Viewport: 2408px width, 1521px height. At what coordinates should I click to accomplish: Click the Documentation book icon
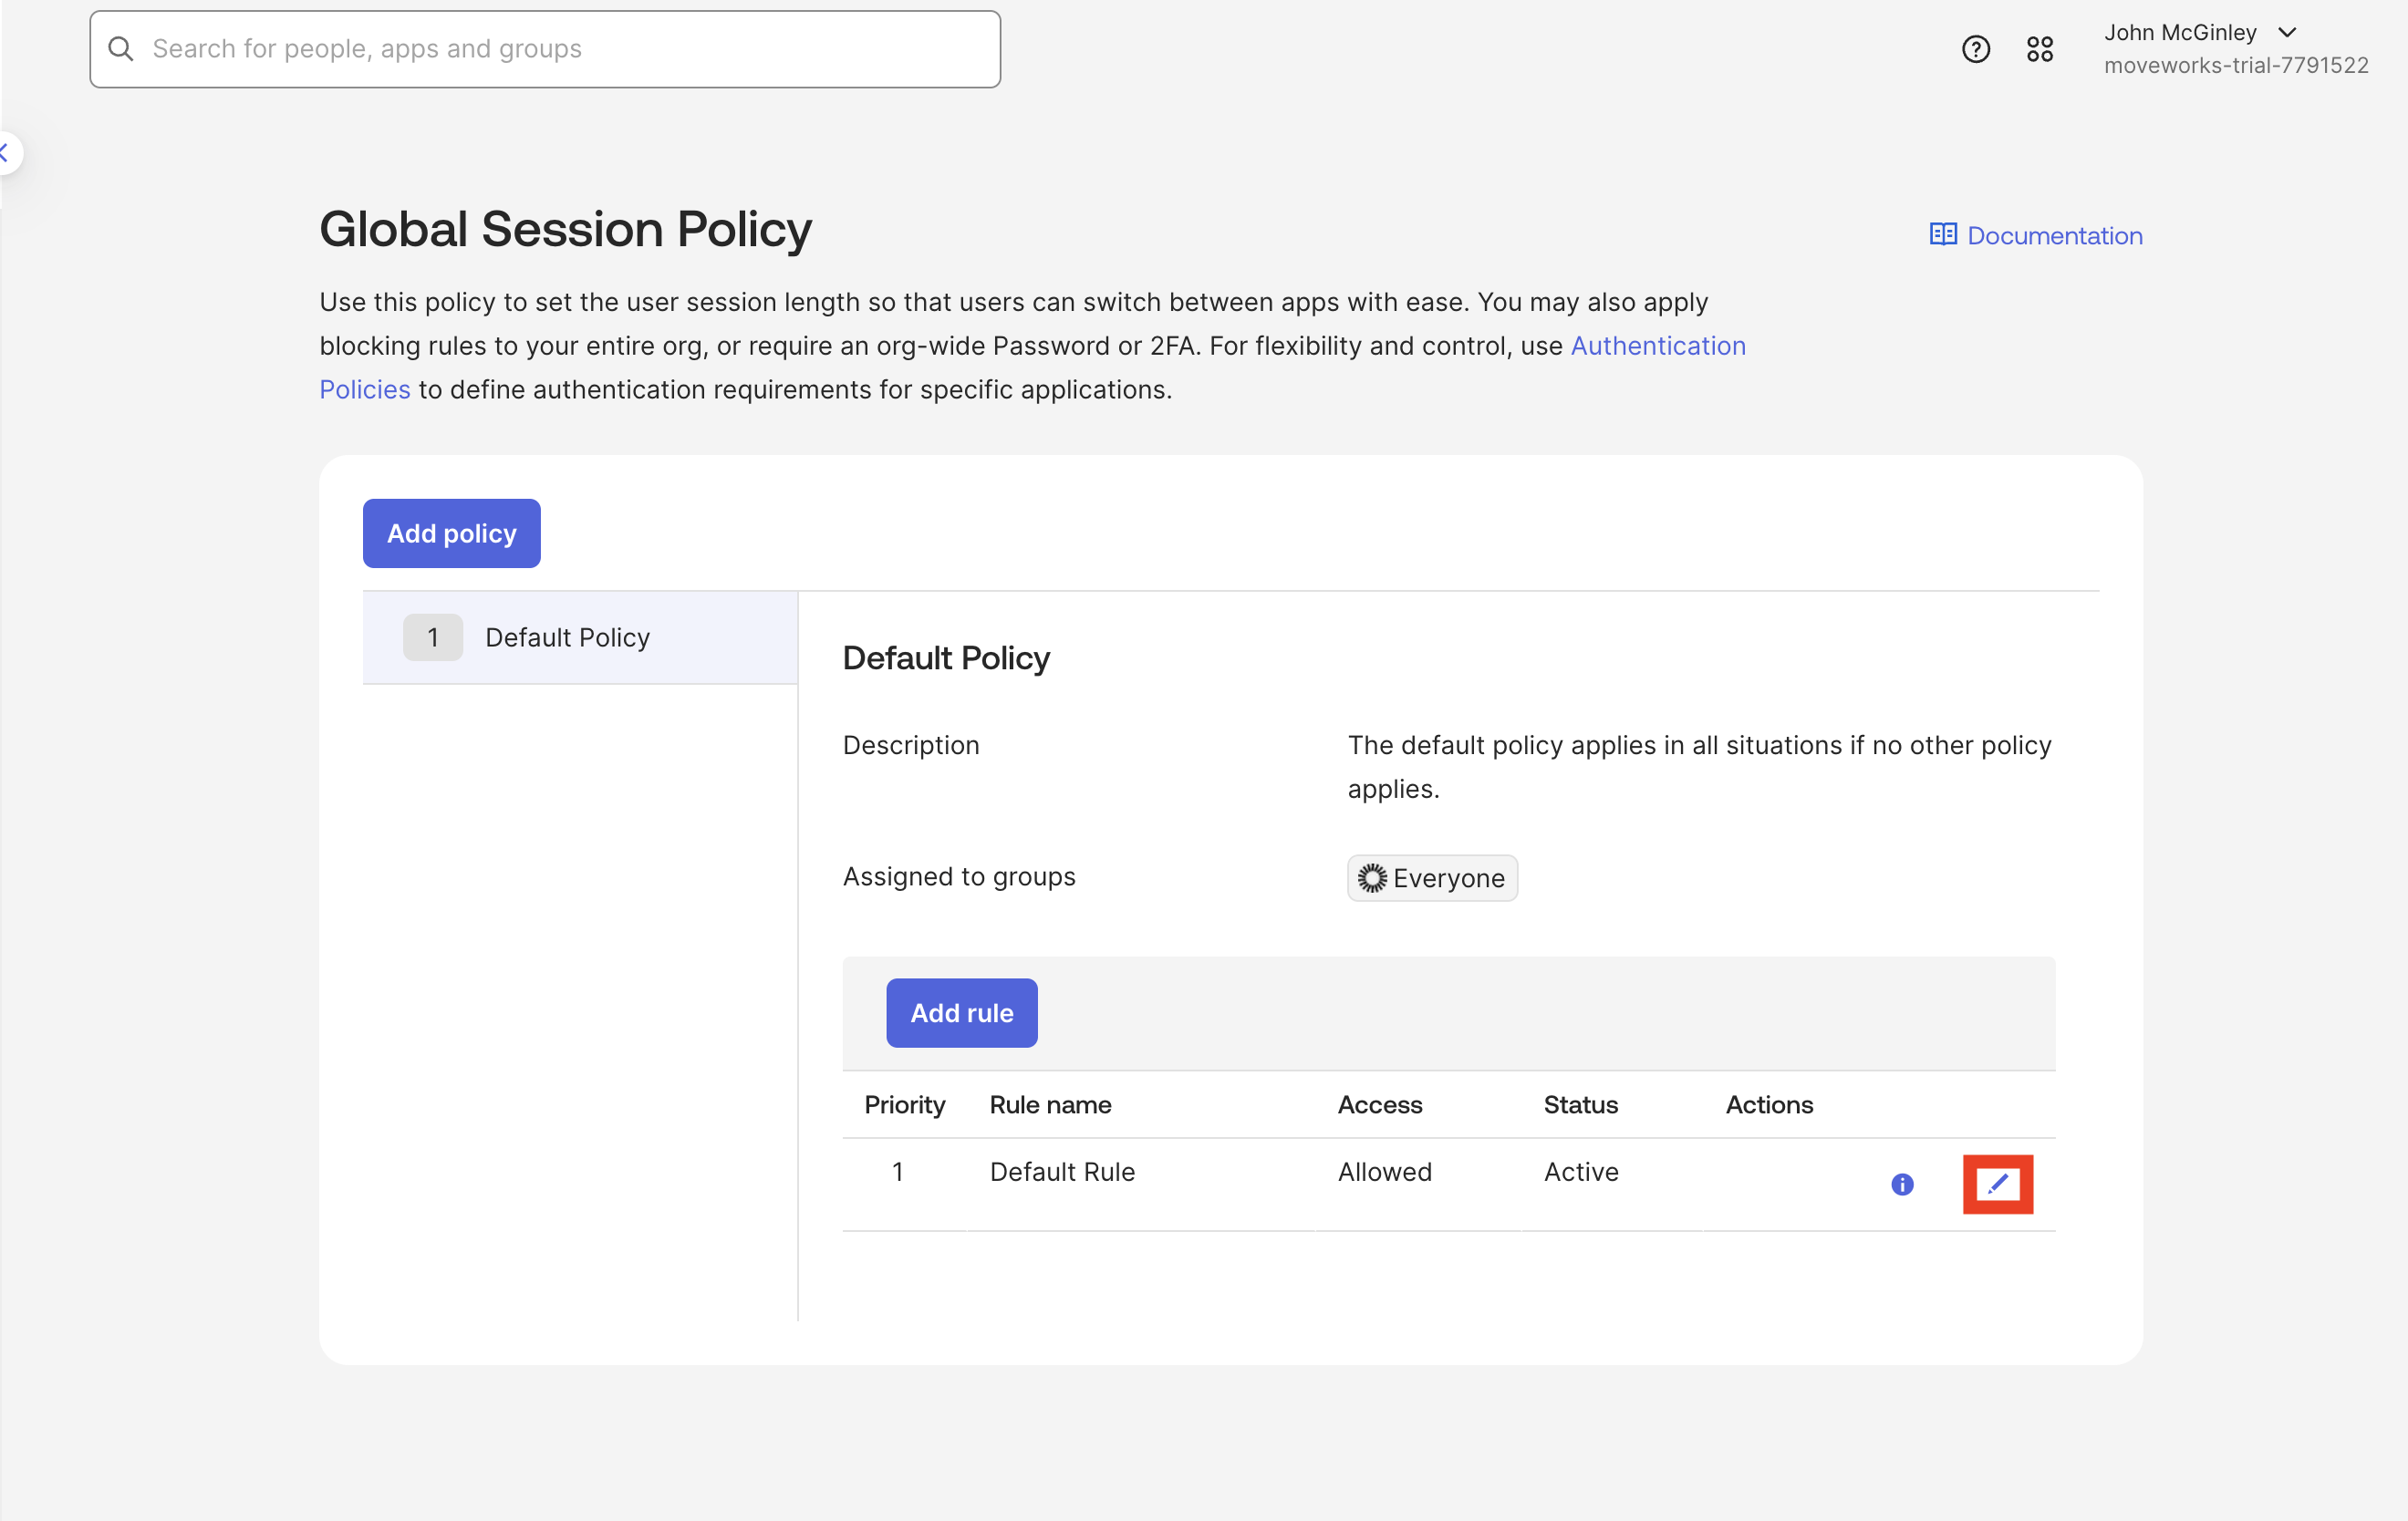[x=1942, y=235]
